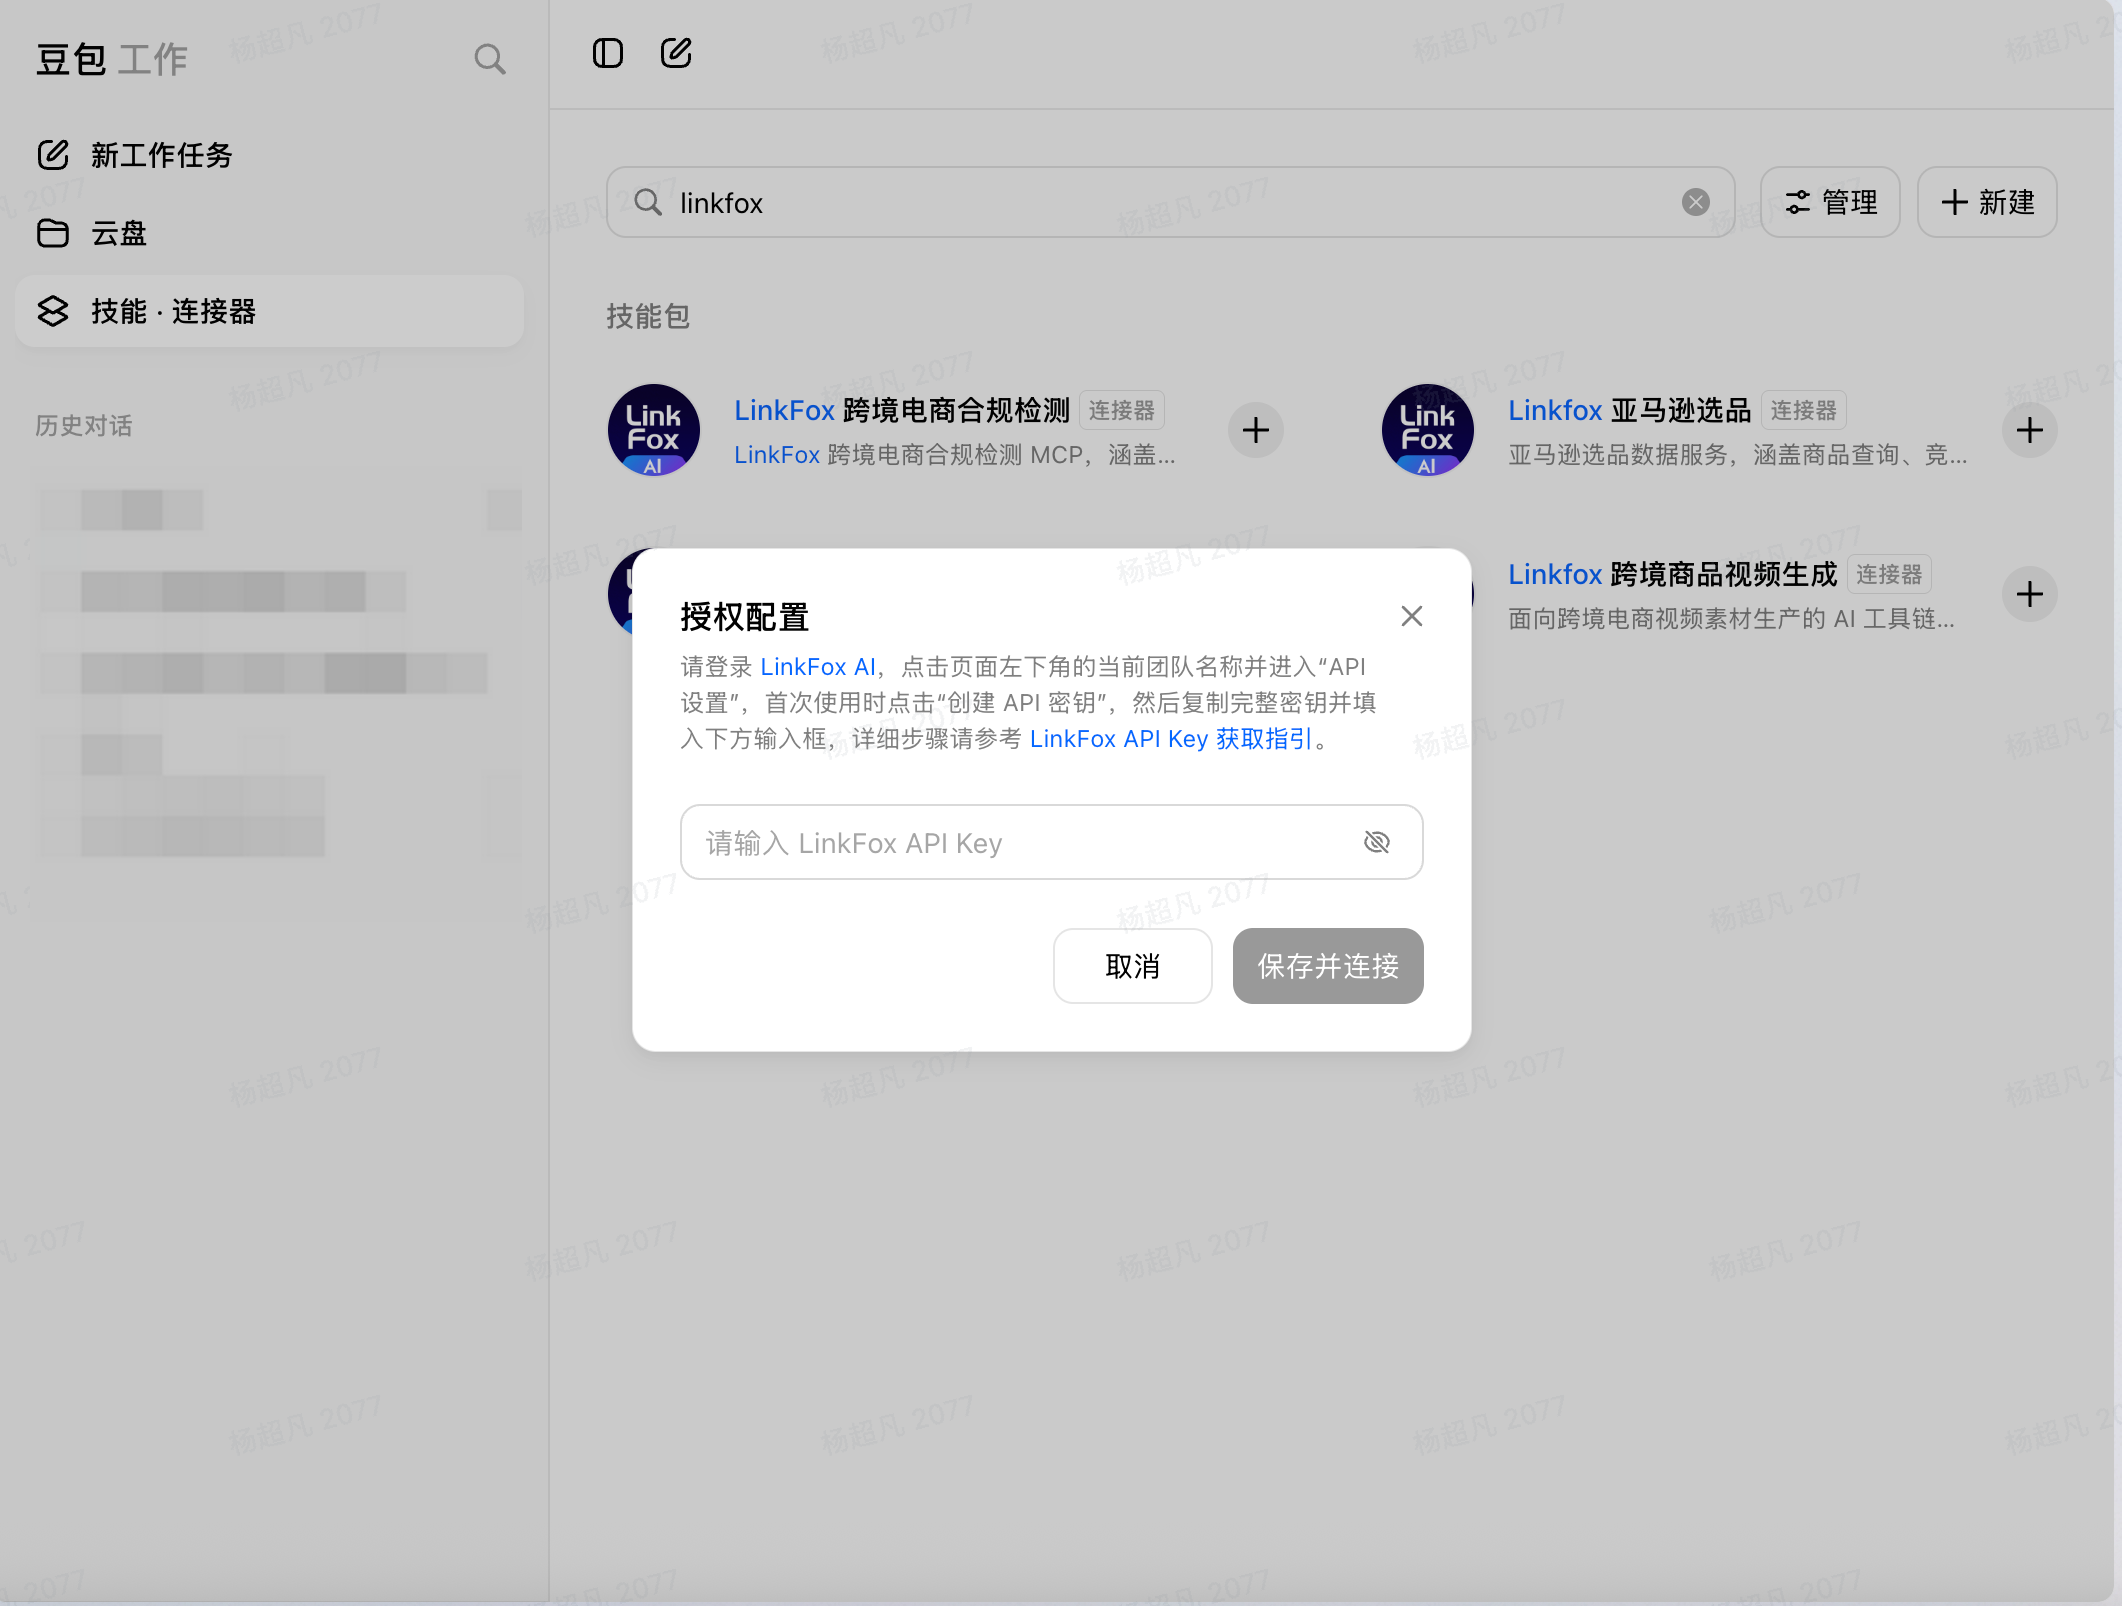2122x1606 pixels.
Task: Click the 亚马逊选品数据服务 description text
Action: (1738, 455)
